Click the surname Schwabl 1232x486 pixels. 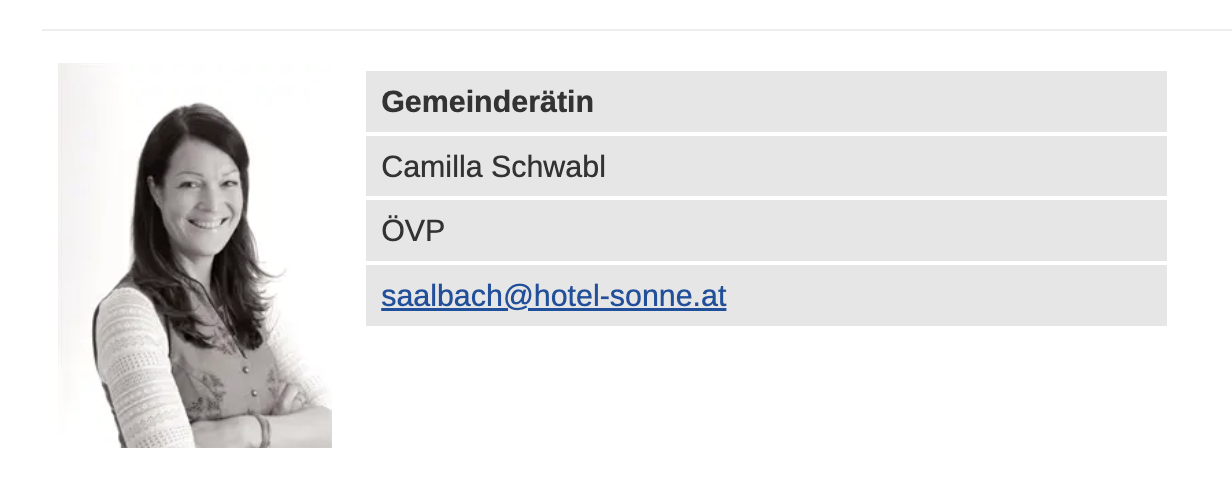tap(548, 167)
